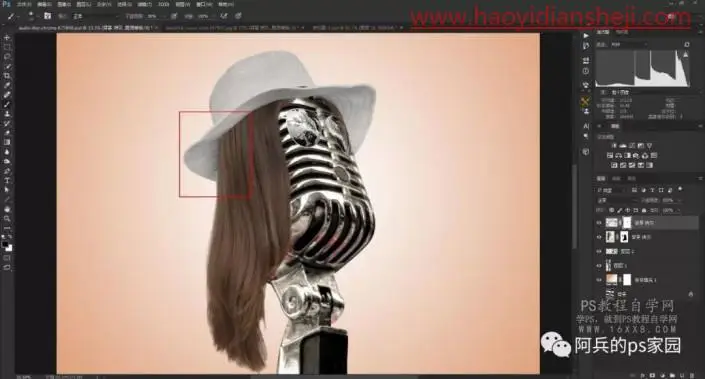Select the Blur tool
The width and height of the screenshot is (705, 379).
(7, 152)
